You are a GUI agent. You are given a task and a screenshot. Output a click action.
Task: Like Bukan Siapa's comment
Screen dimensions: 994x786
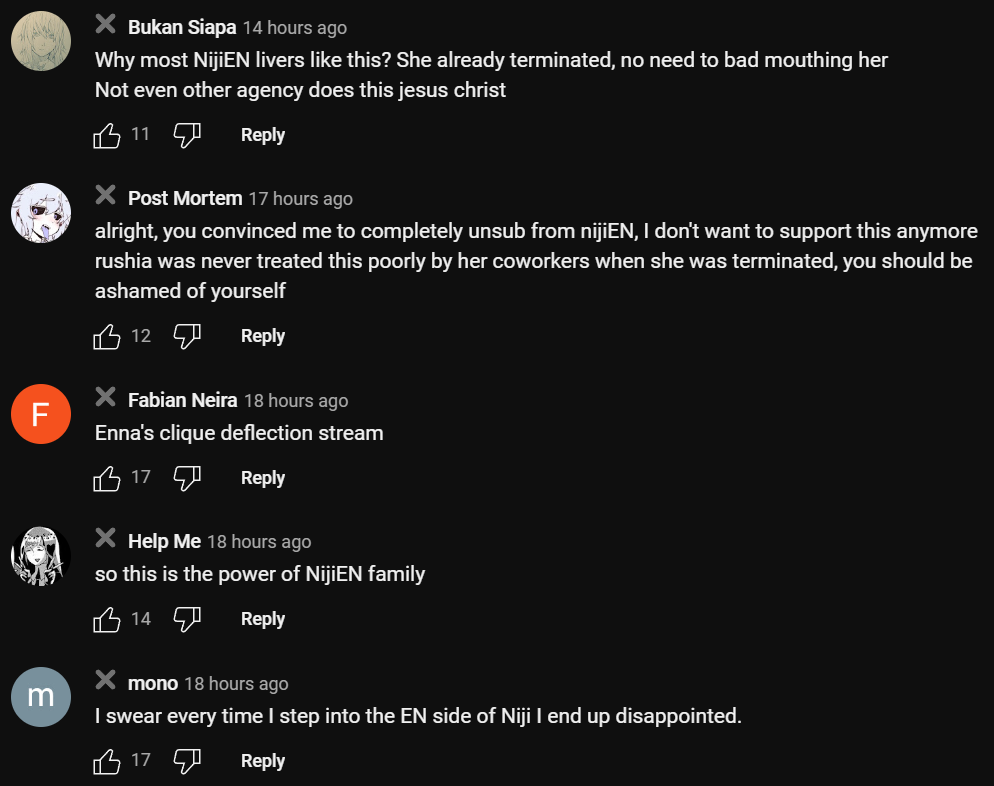pyautogui.click(x=107, y=135)
